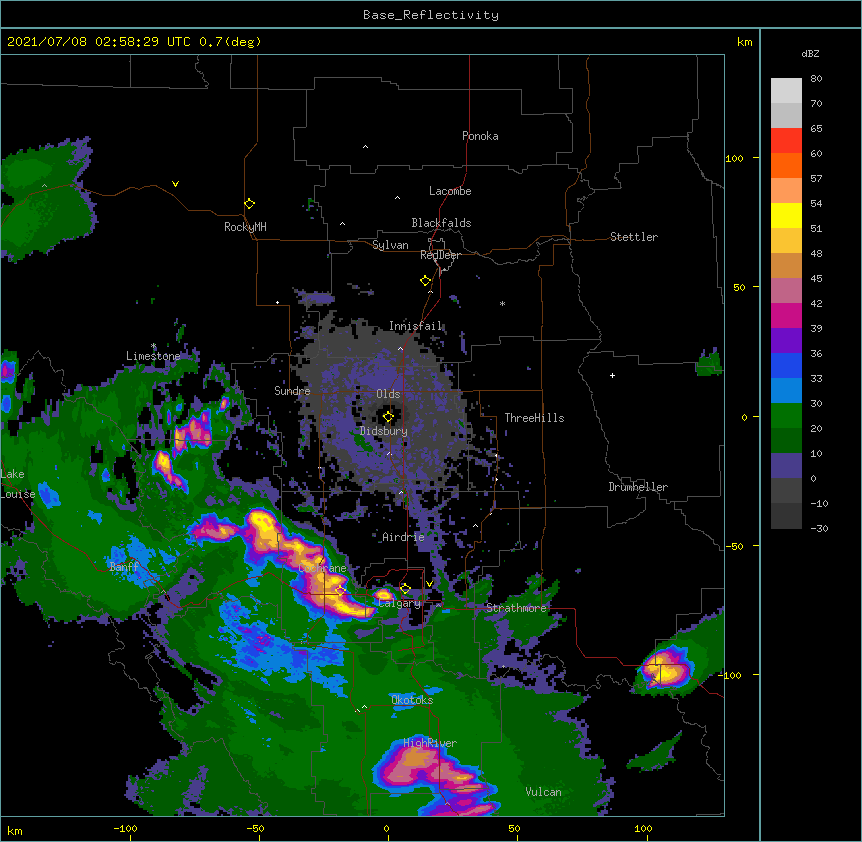
Task: Click the magenta 42 dBZ legend swatch
Action: pos(786,315)
